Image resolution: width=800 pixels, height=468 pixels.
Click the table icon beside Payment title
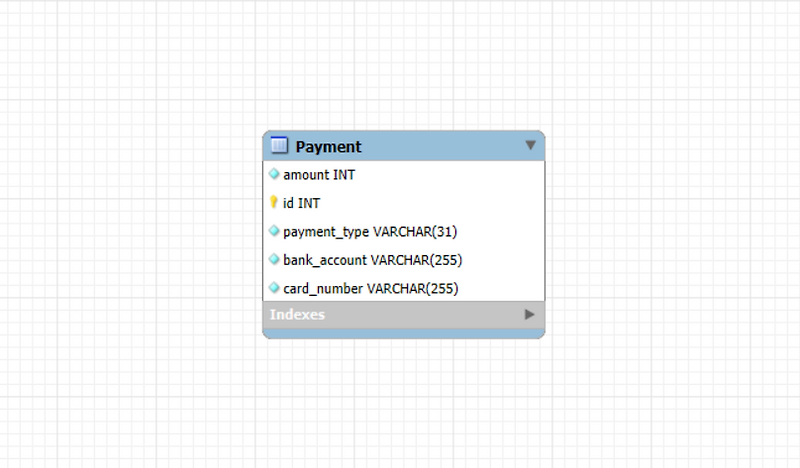coord(279,145)
